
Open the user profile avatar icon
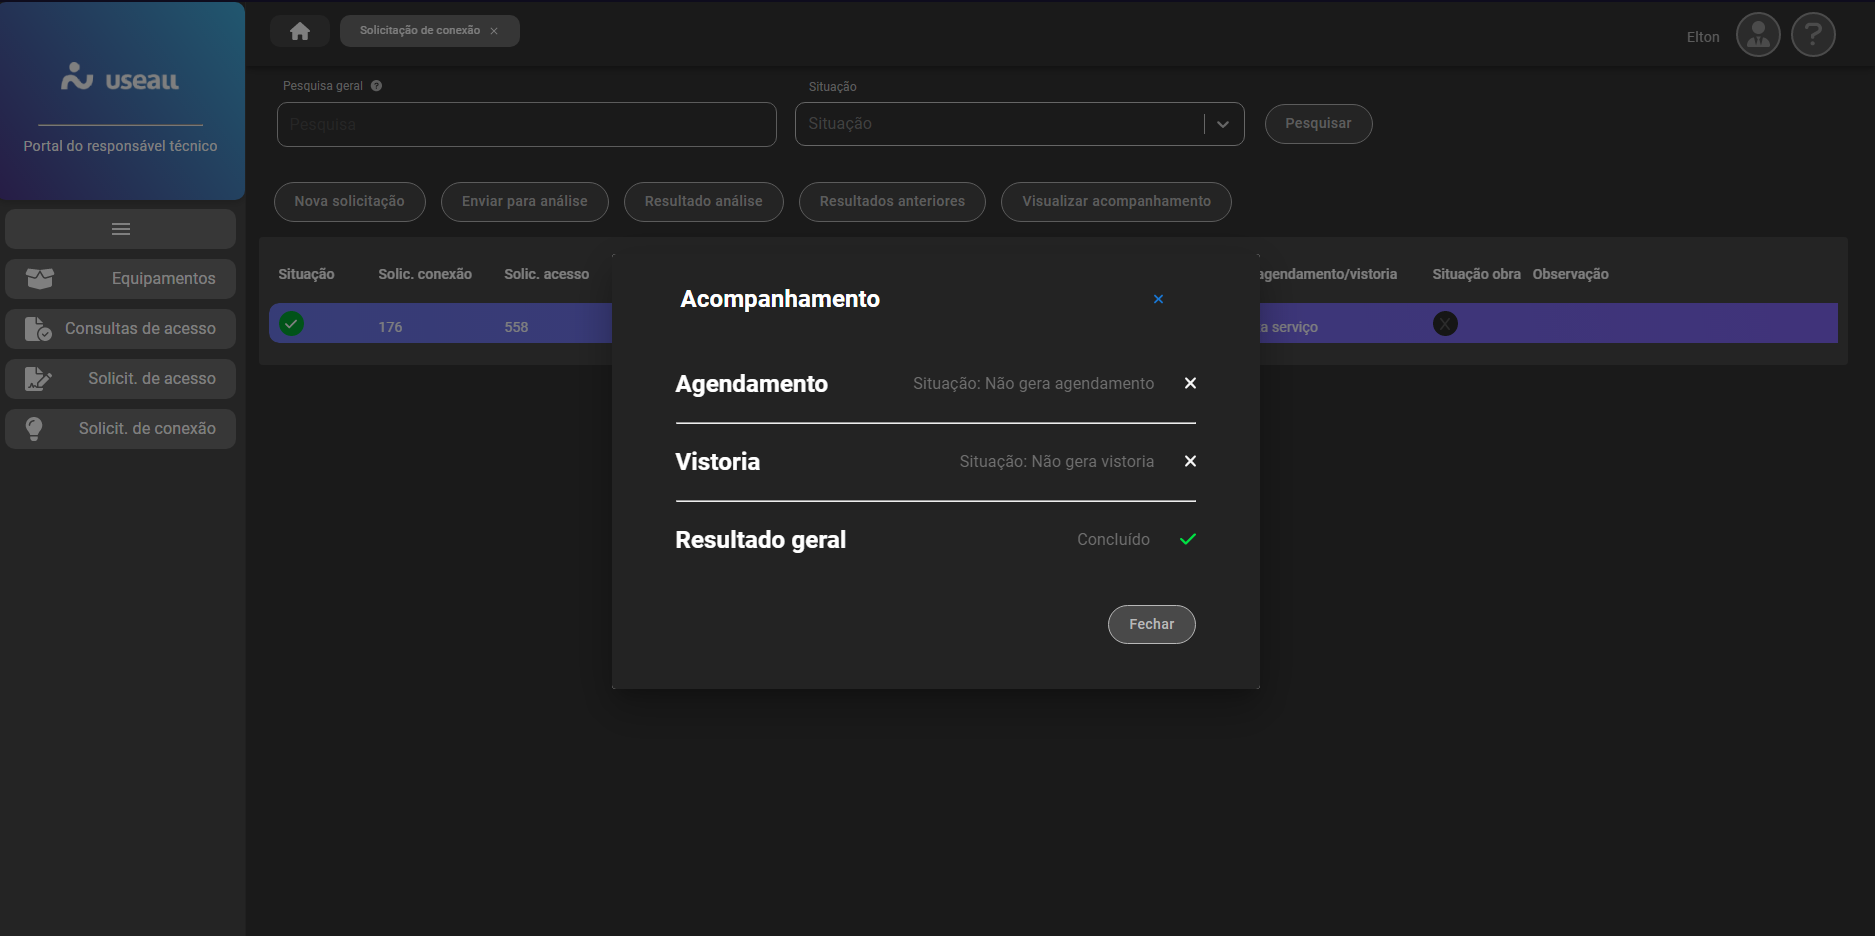(1757, 36)
